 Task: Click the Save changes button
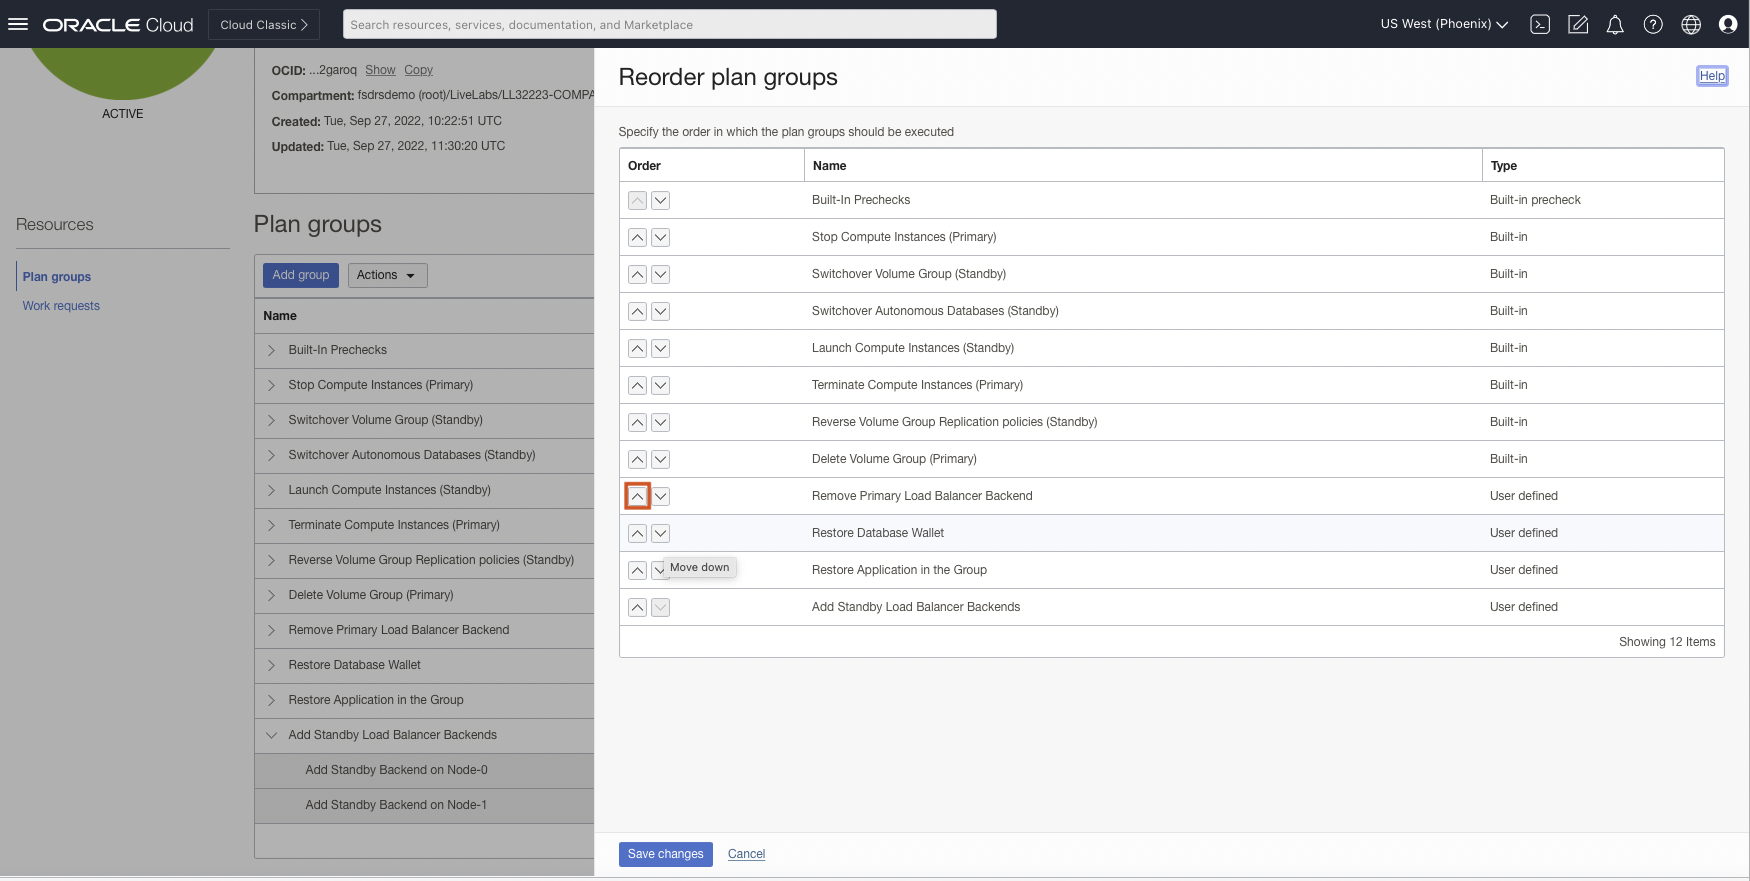[665, 854]
